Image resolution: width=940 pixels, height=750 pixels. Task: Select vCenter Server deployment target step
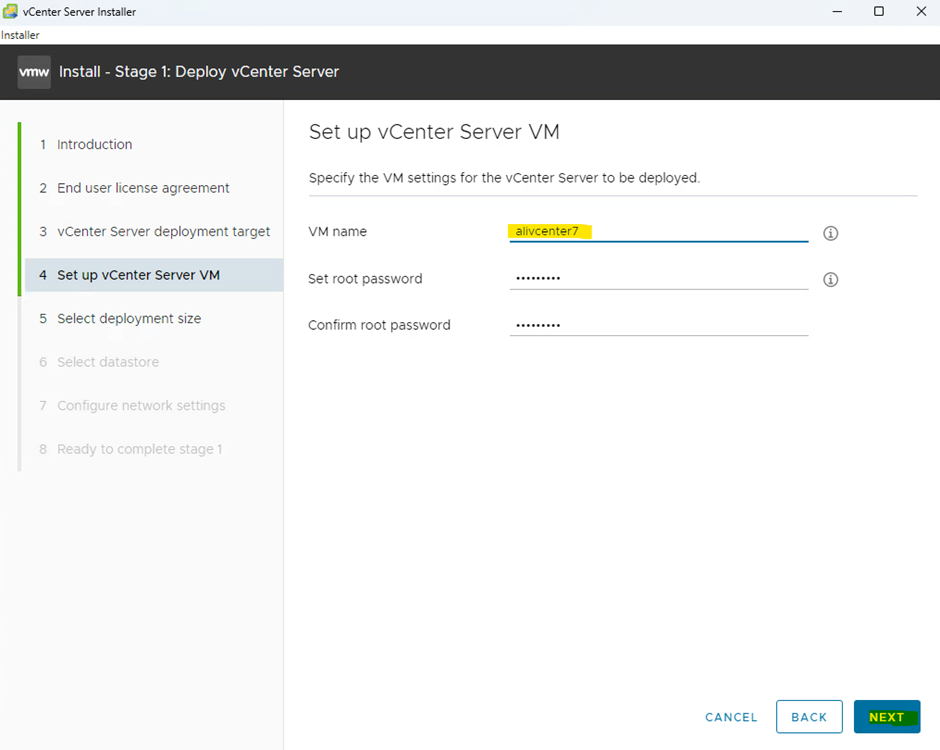point(163,232)
